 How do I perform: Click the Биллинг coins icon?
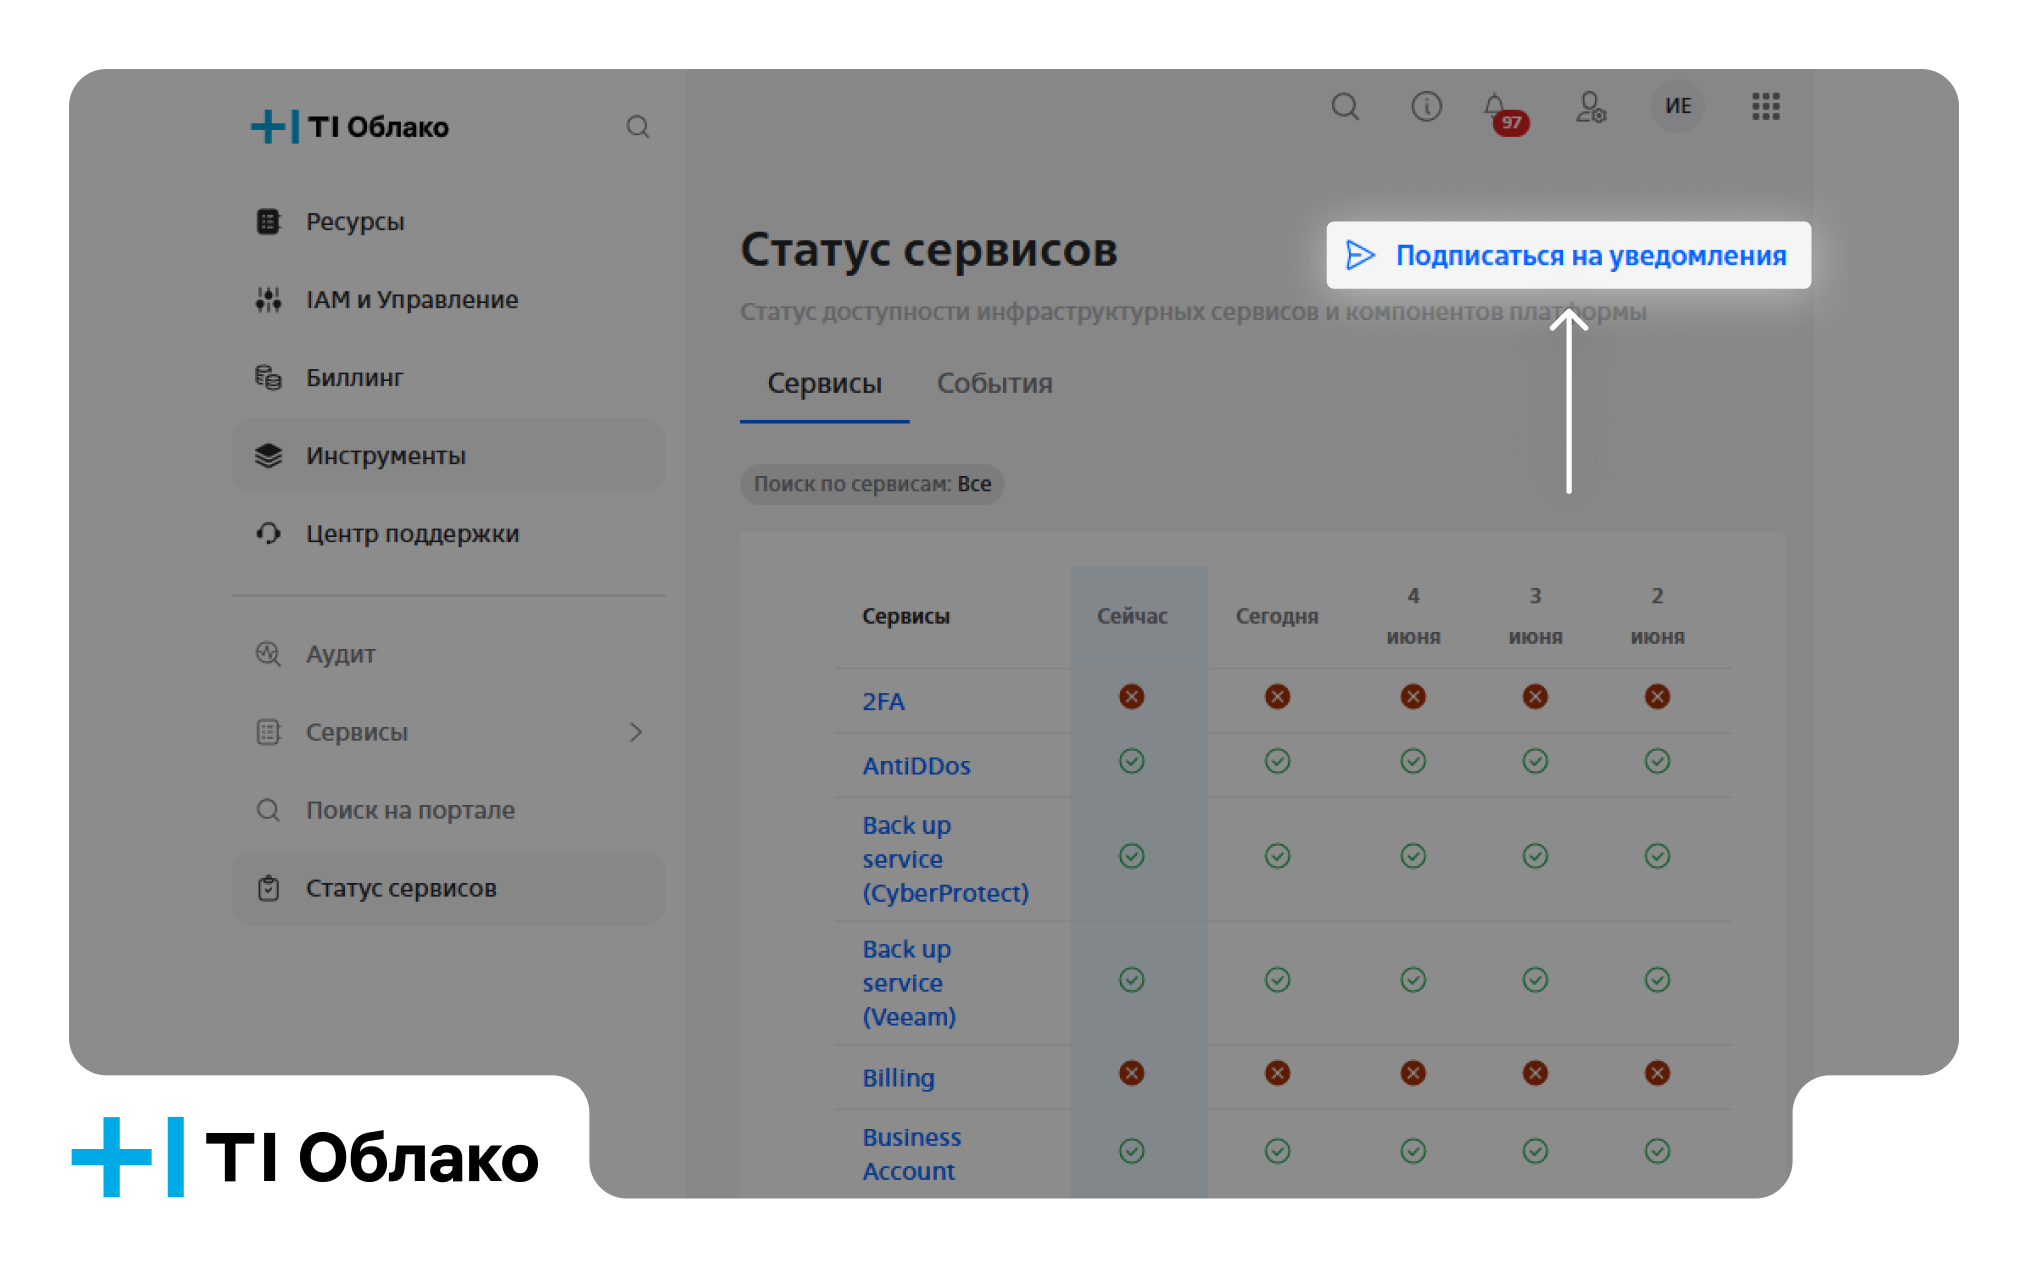tap(268, 377)
